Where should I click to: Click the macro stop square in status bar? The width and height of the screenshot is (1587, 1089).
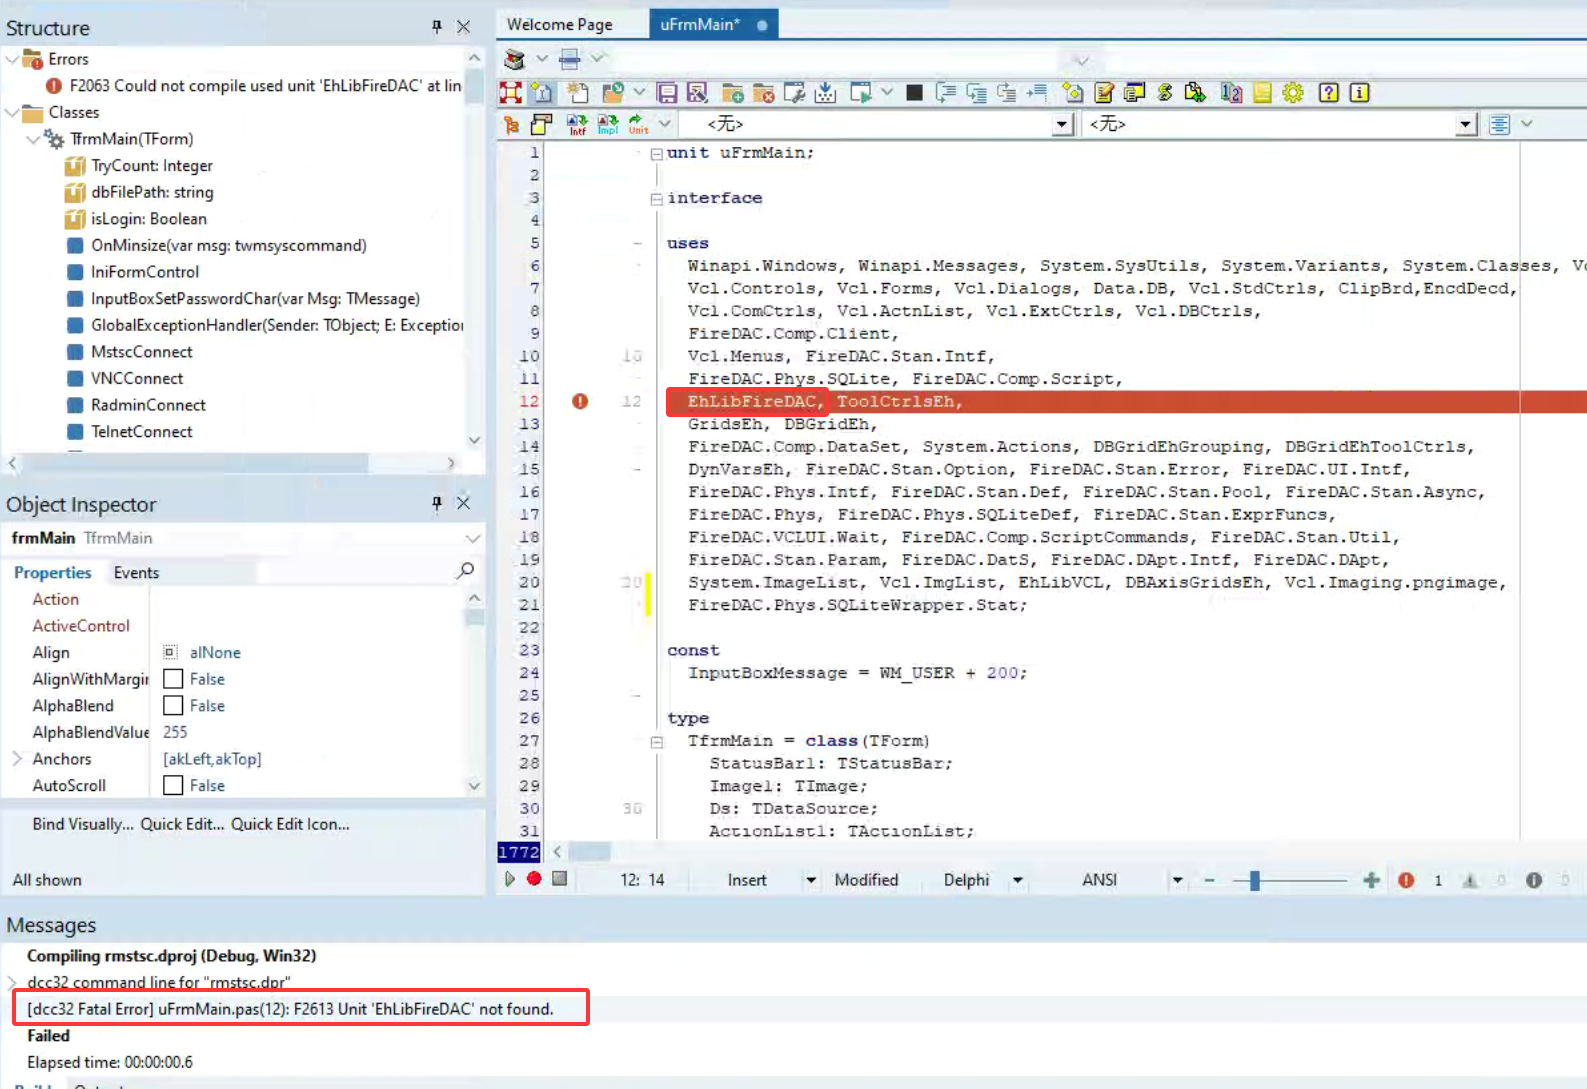560,879
